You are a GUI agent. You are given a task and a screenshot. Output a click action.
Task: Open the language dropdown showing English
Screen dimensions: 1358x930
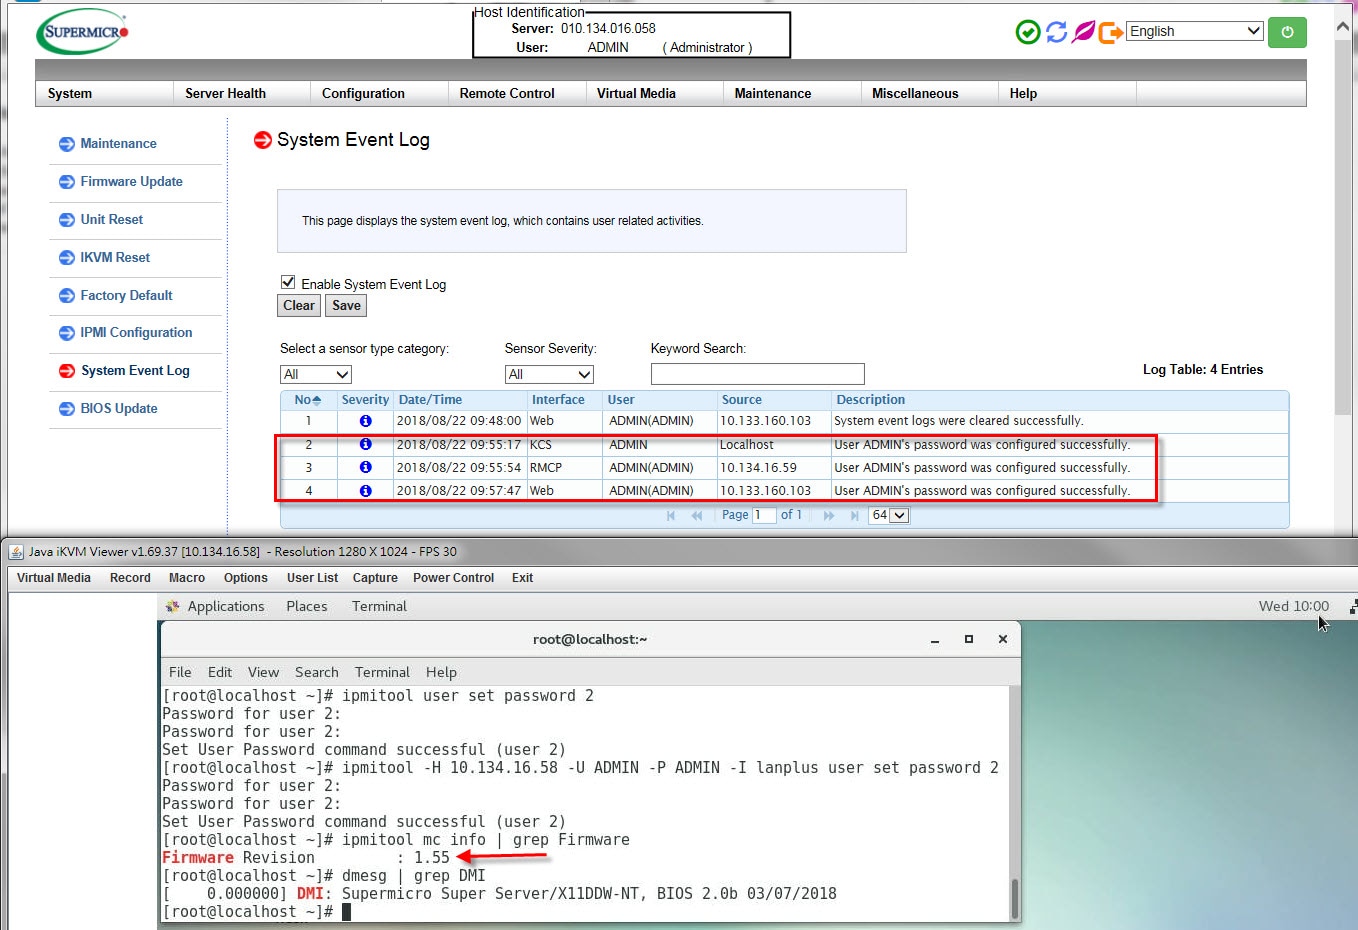[1194, 31]
